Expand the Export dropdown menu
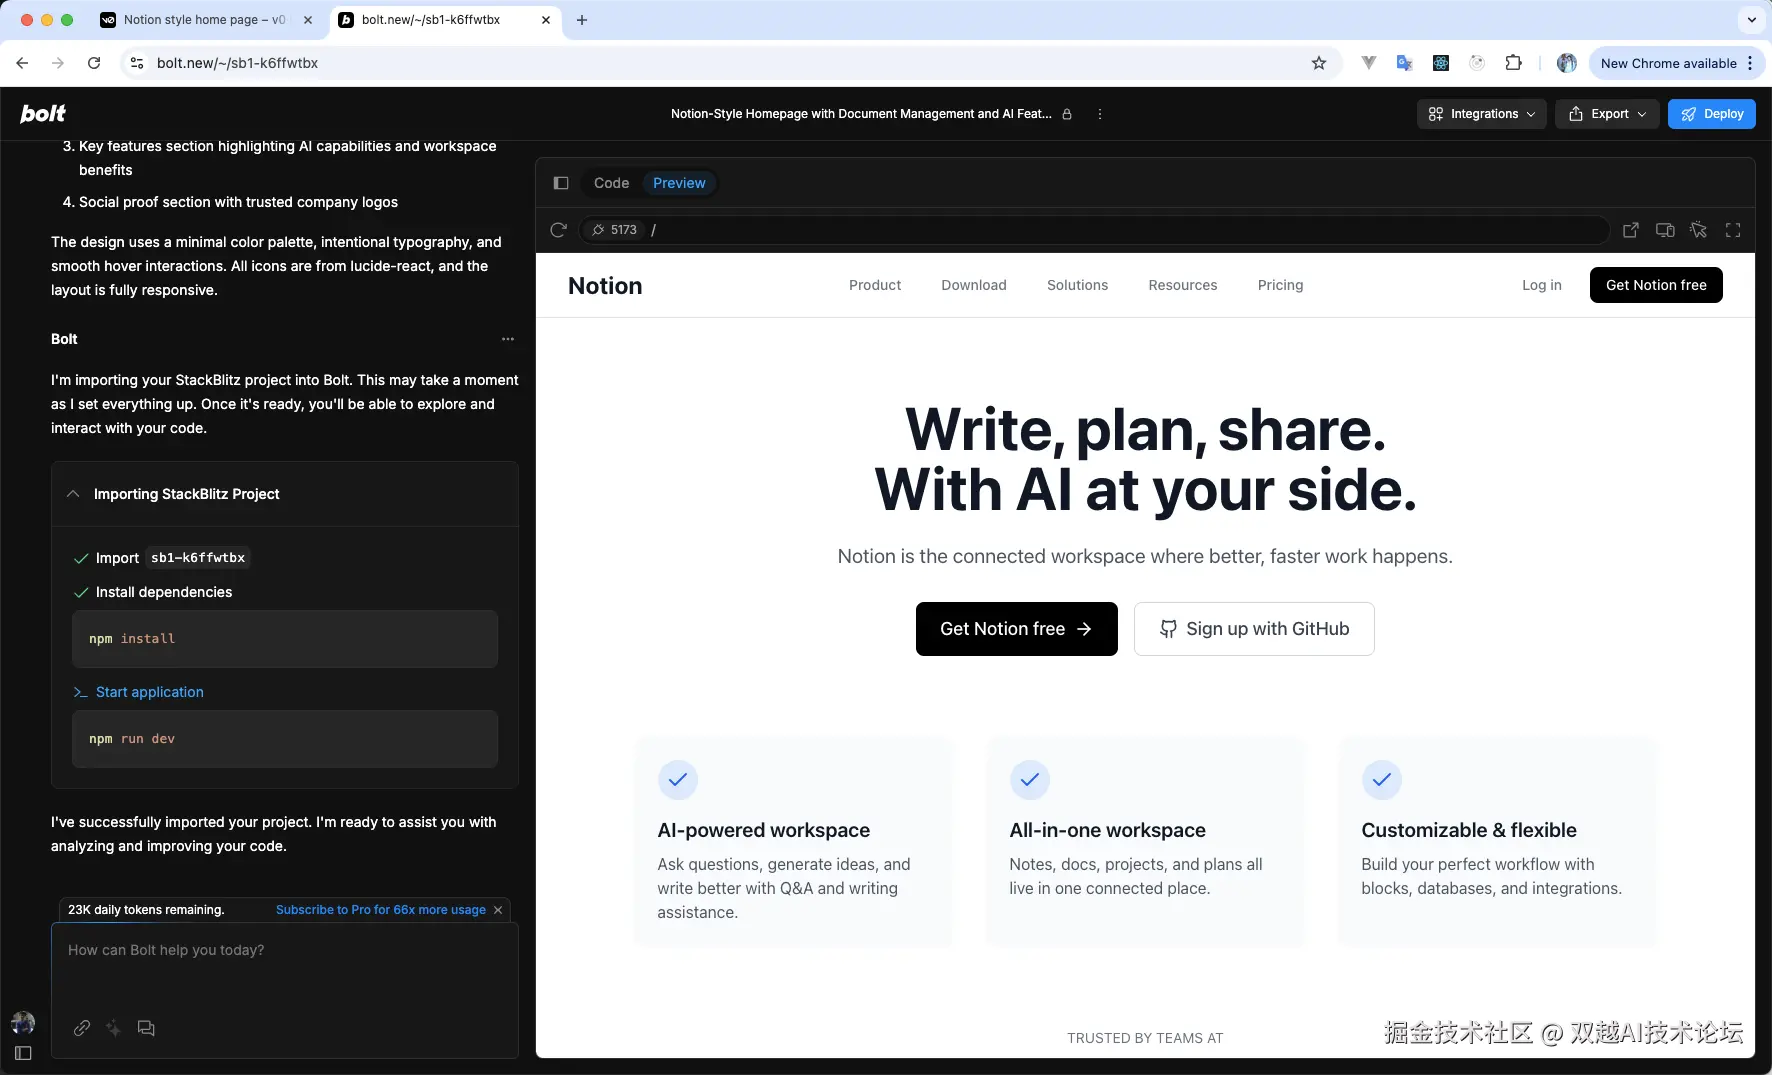1772x1075 pixels. 1606,114
